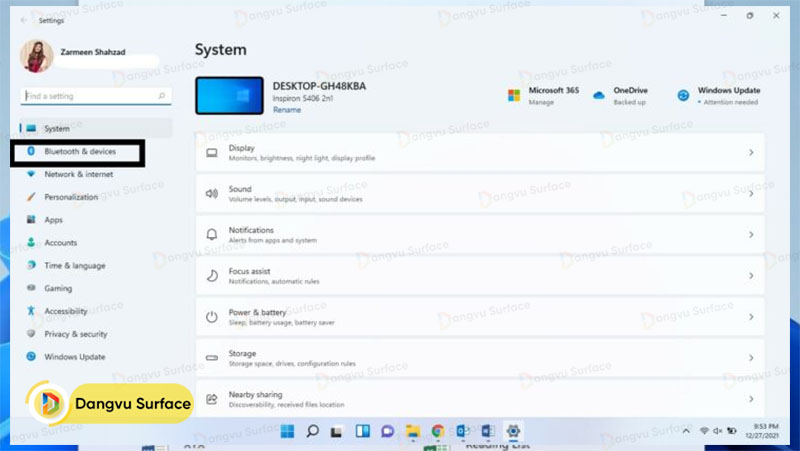The width and height of the screenshot is (800, 451).
Task: Expand the Notifications row chevron
Action: (751, 235)
